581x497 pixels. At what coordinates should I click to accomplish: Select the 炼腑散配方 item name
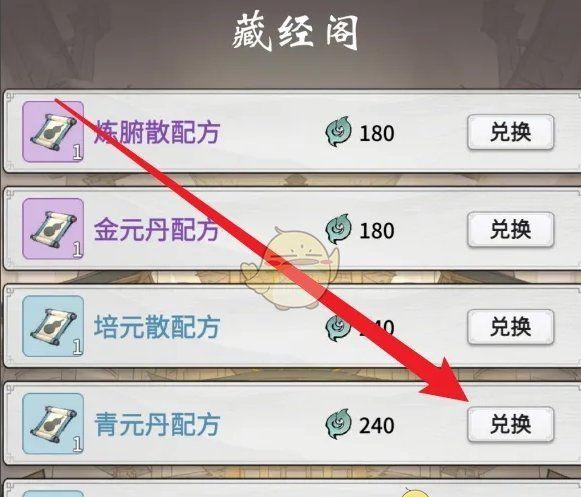pyautogui.click(x=157, y=132)
